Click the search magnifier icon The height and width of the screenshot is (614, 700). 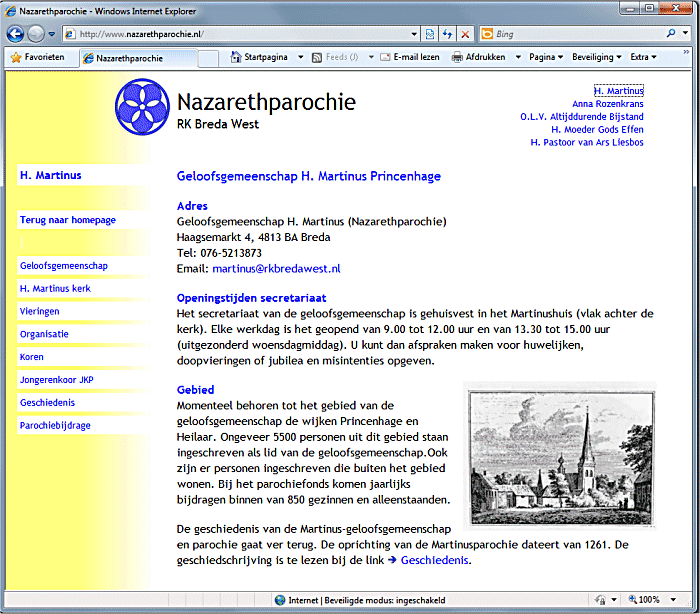[x=671, y=33]
